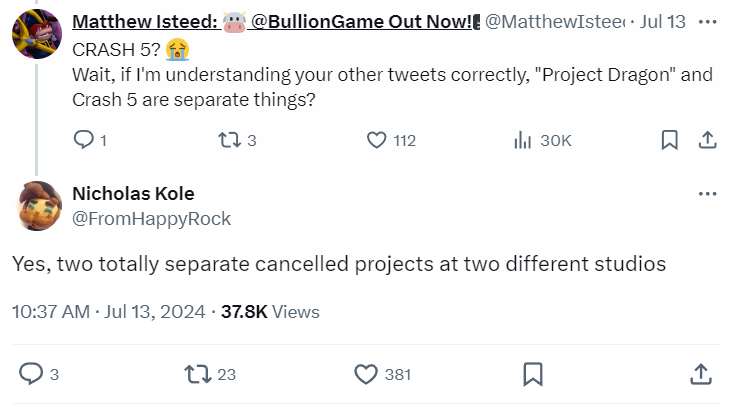Viewport: 729px width, 407px height.
Task: Share Matthew Isteed's tweet
Action: pos(707,140)
